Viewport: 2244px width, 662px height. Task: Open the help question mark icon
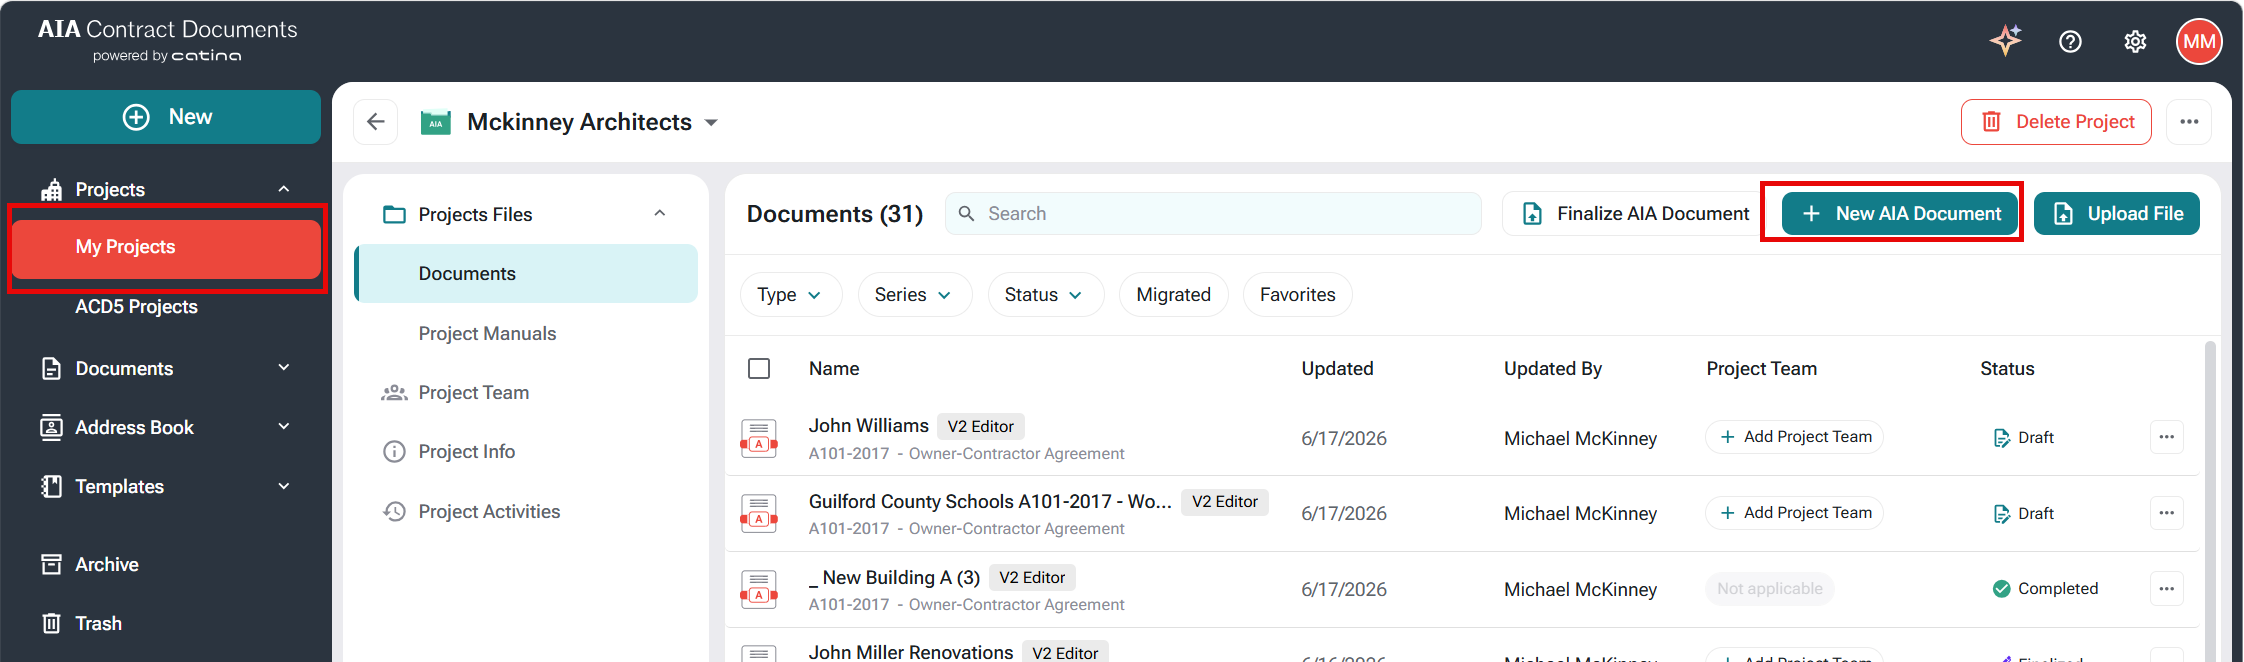(2070, 41)
